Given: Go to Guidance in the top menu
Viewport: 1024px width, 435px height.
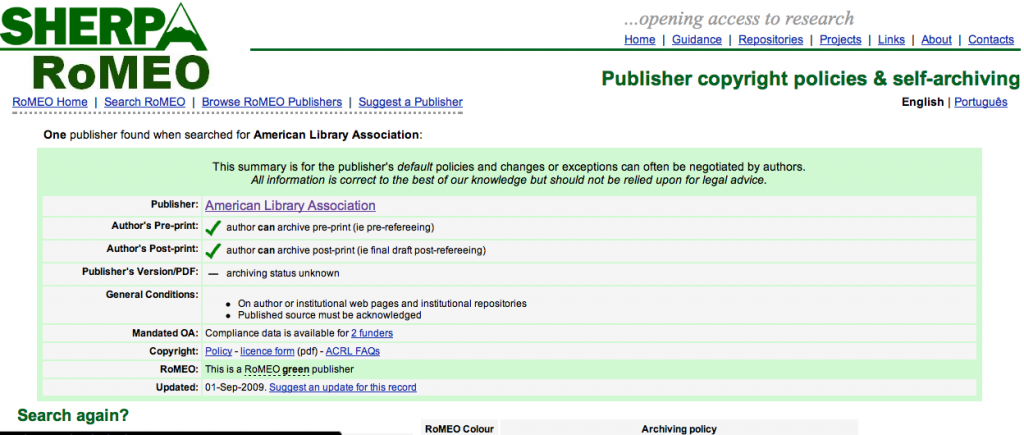Looking at the screenshot, I should 697,40.
